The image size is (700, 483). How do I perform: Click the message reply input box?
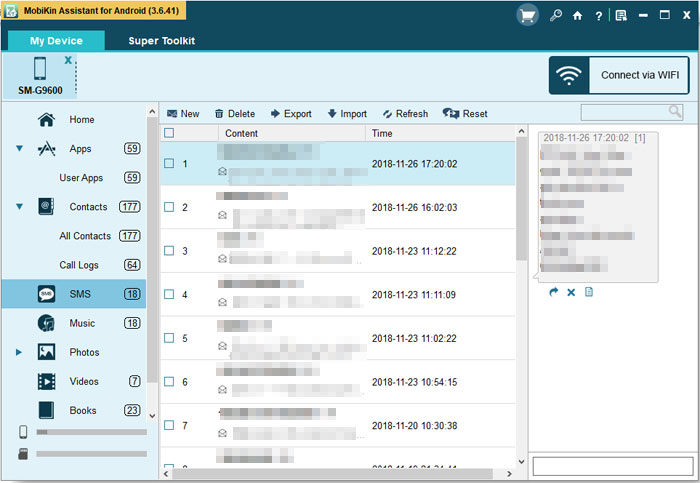613,466
